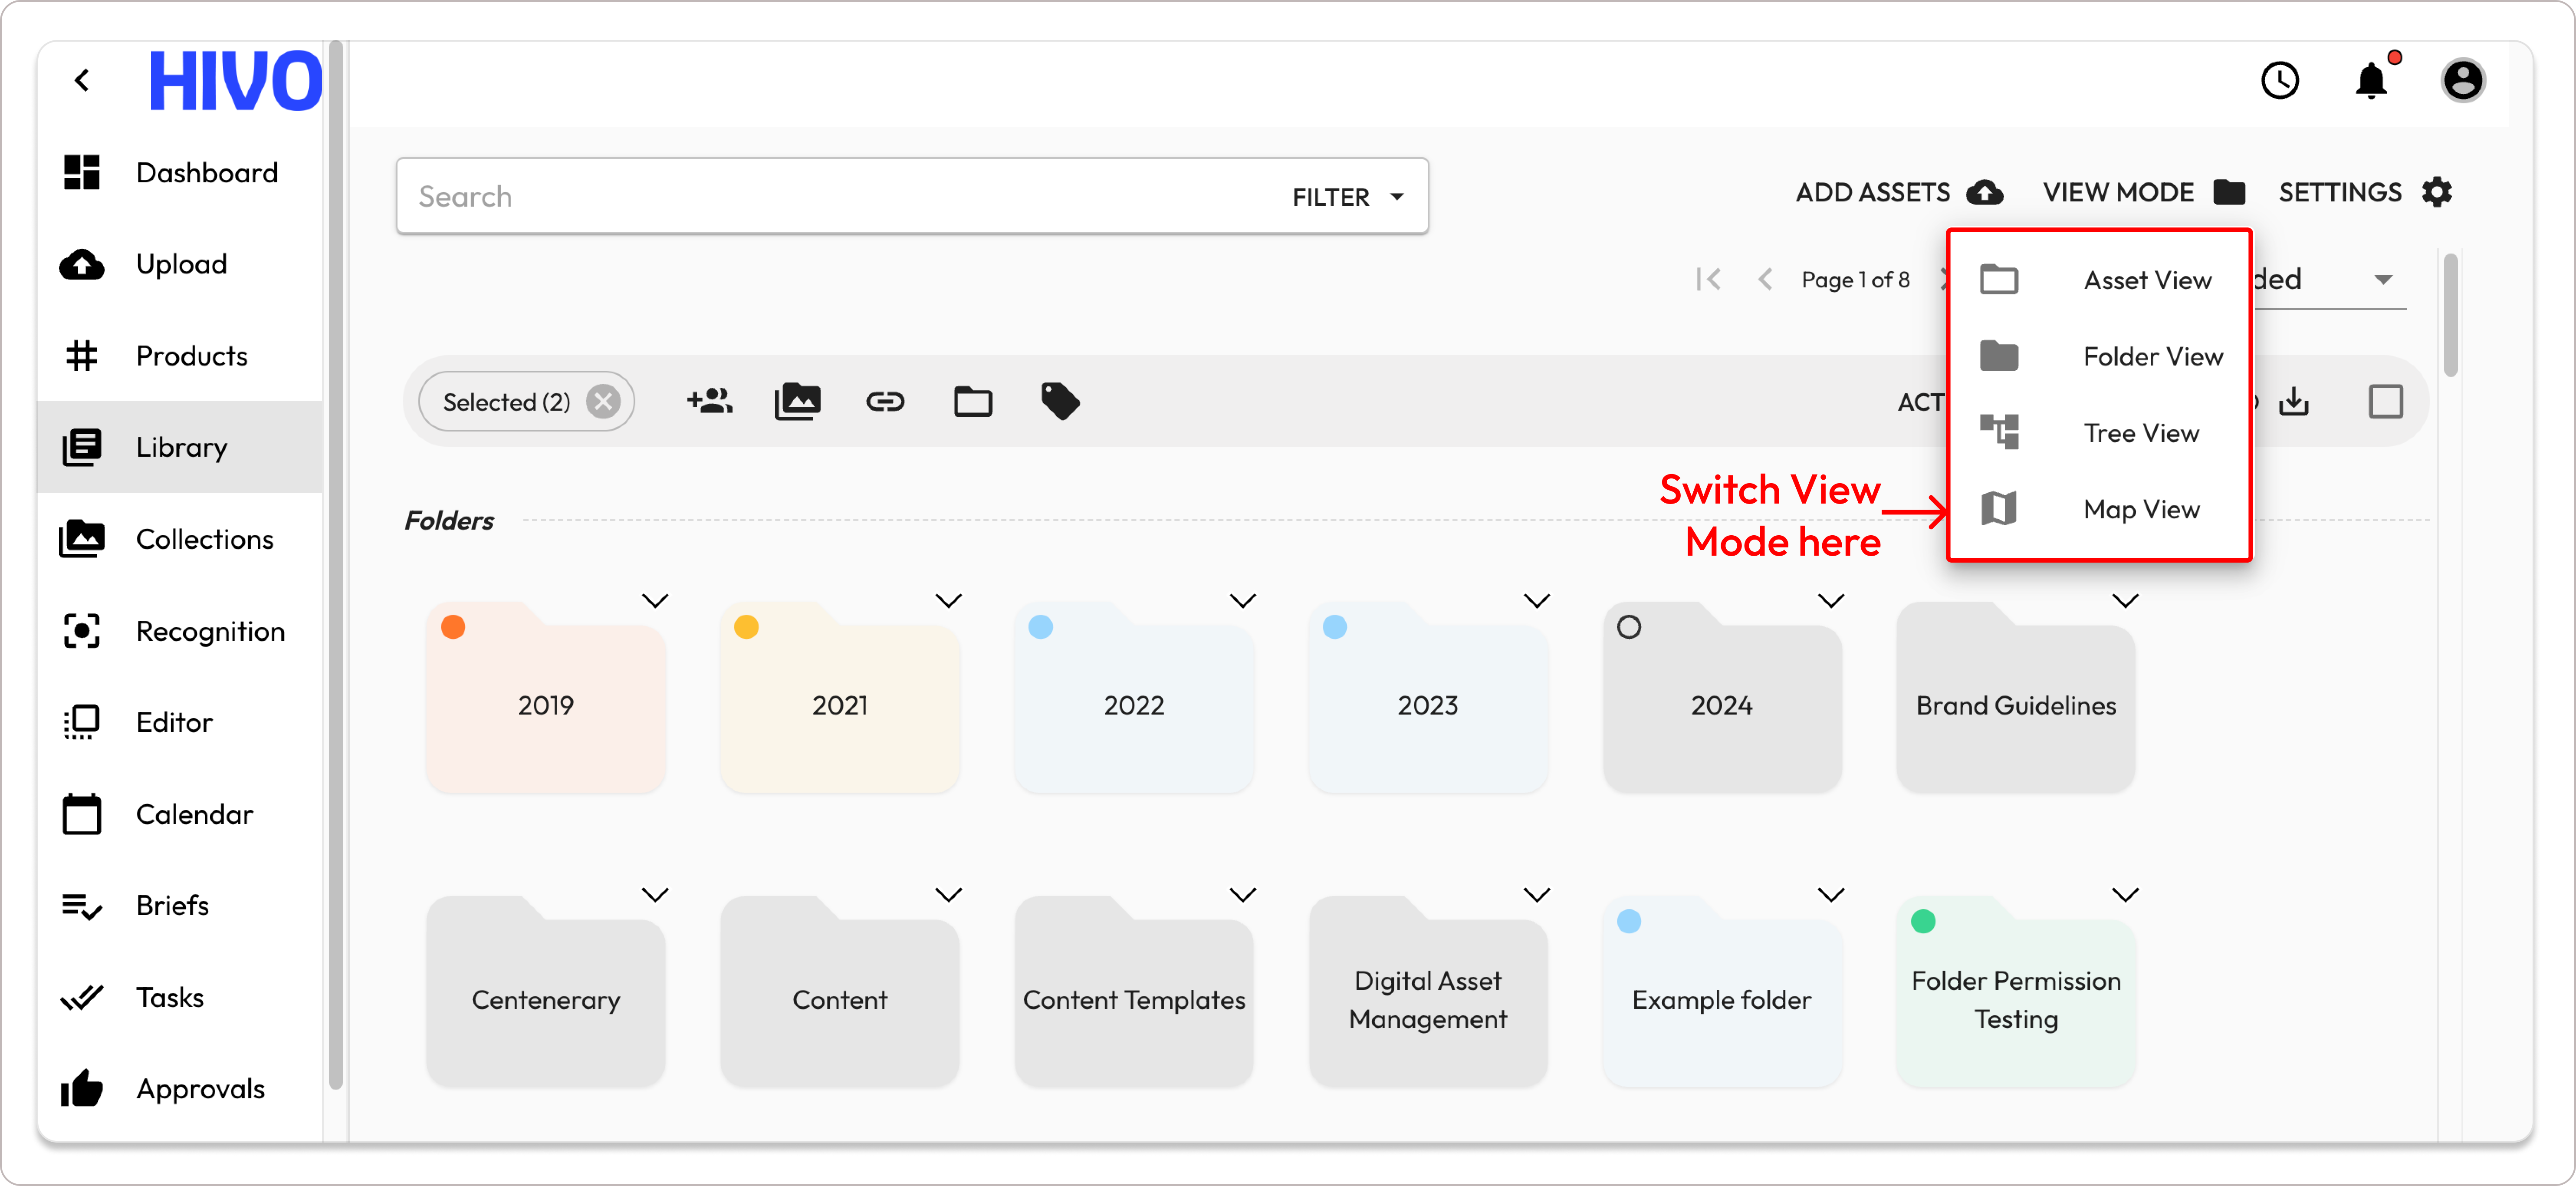The height and width of the screenshot is (1186, 2576).
Task: Click the copy link icon in toolbar
Action: (x=885, y=402)
